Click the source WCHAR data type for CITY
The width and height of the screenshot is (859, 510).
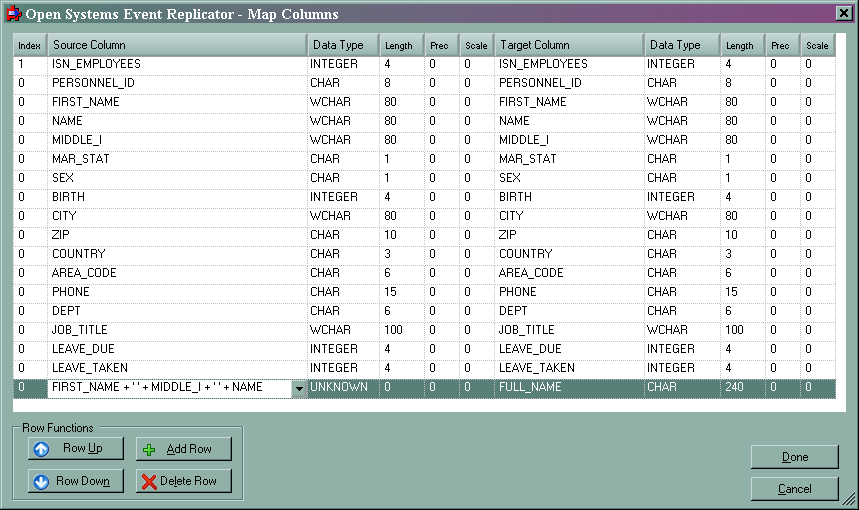pyautogui.click(x=343, y=216)
